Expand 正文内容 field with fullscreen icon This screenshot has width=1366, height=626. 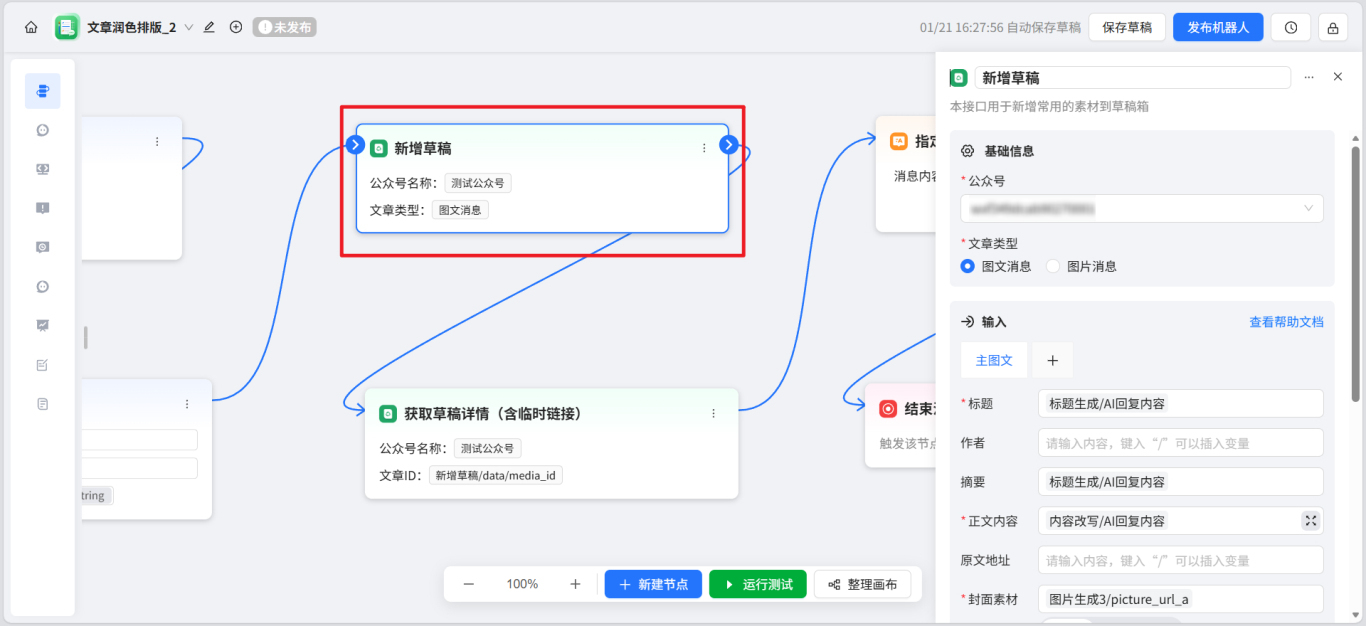point(1310,520)
